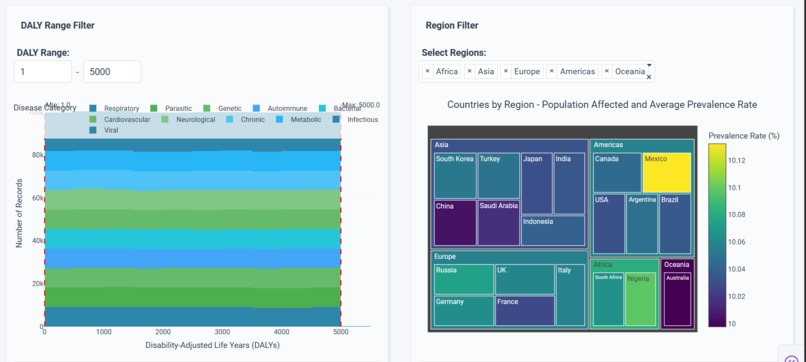
Task: Remove the Africa tag from Select Regions
Action: (x=428, y=71)
